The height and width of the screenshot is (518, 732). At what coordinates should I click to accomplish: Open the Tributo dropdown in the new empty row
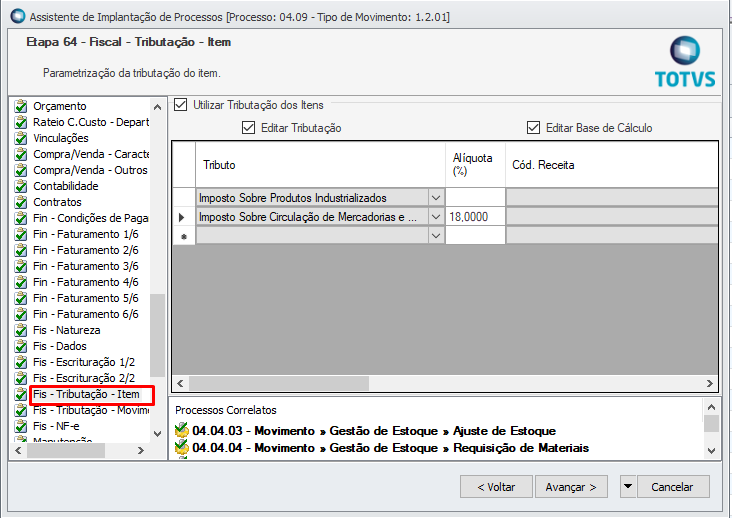(x=436, y=236)
